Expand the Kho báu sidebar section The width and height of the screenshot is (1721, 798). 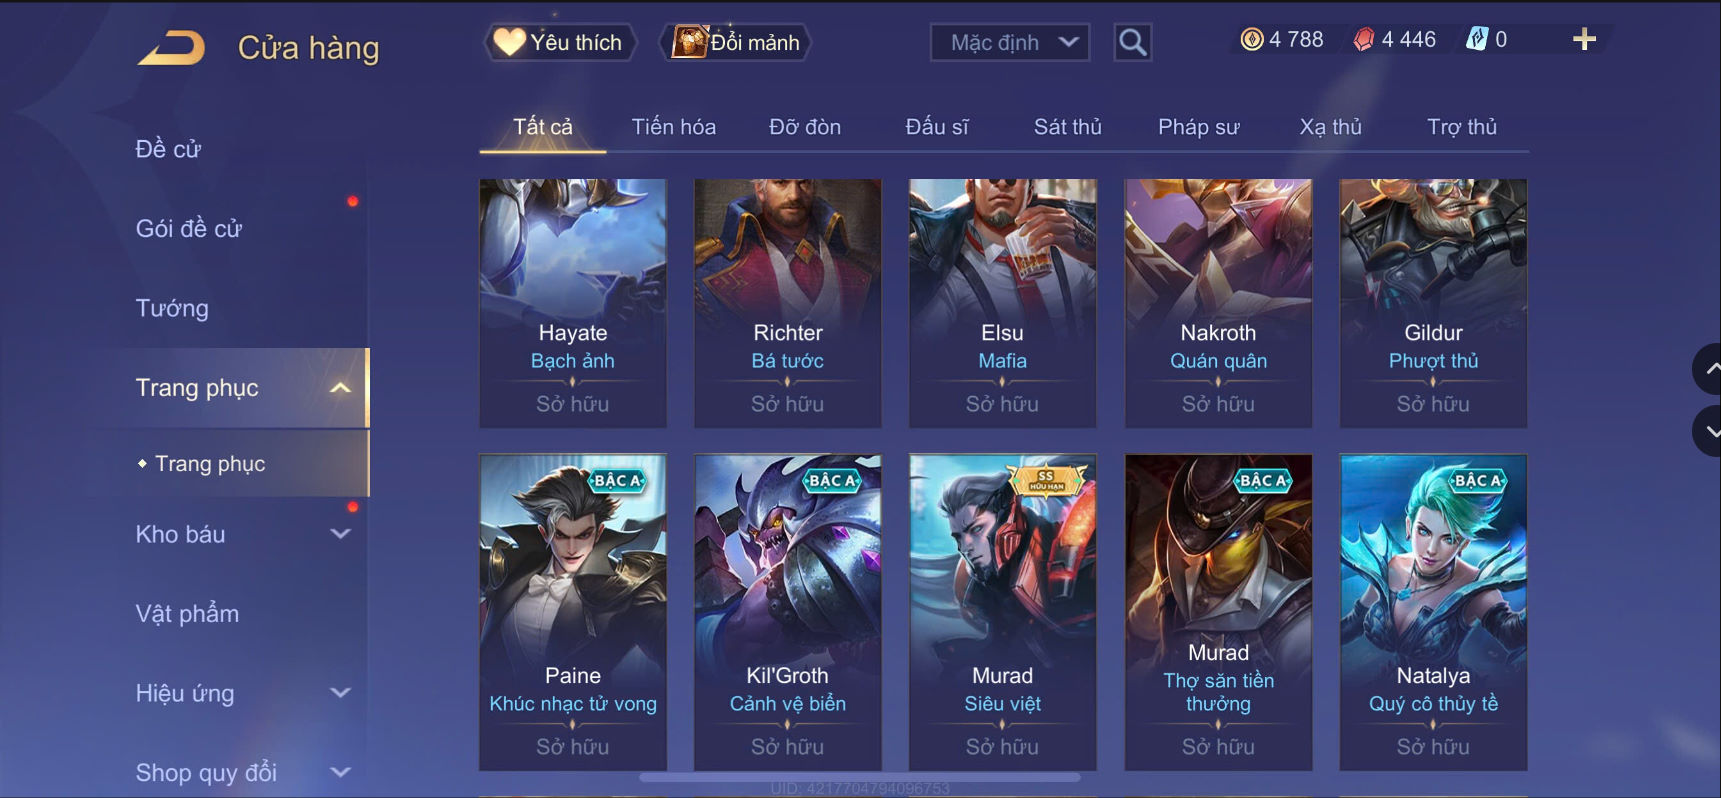click(340, 534)
